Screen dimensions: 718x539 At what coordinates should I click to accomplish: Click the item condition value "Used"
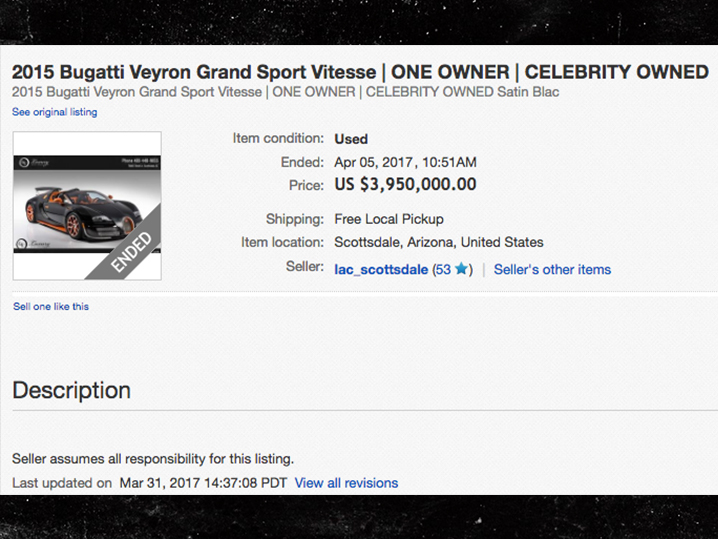[x=351, y=139]
